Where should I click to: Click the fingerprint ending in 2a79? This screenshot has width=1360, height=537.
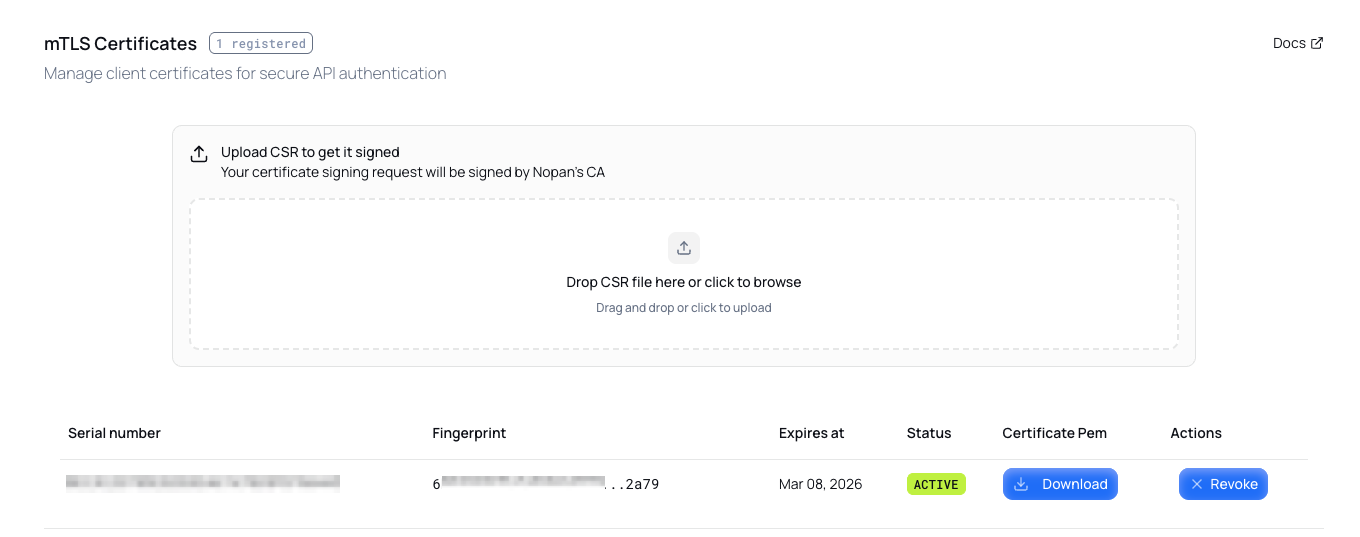[545, 484]
